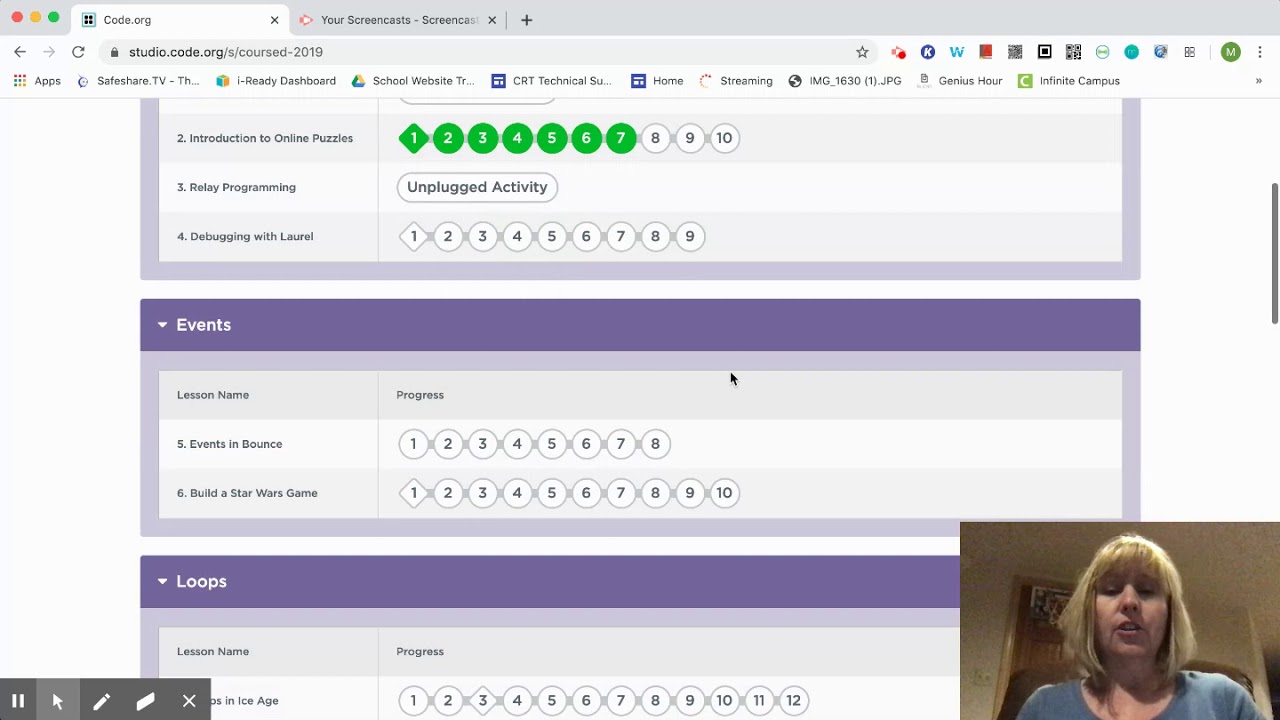Select the cursor pointer tool in the screencast toolbar
This screenshot has height=720, width=1280.
point(57,702)
